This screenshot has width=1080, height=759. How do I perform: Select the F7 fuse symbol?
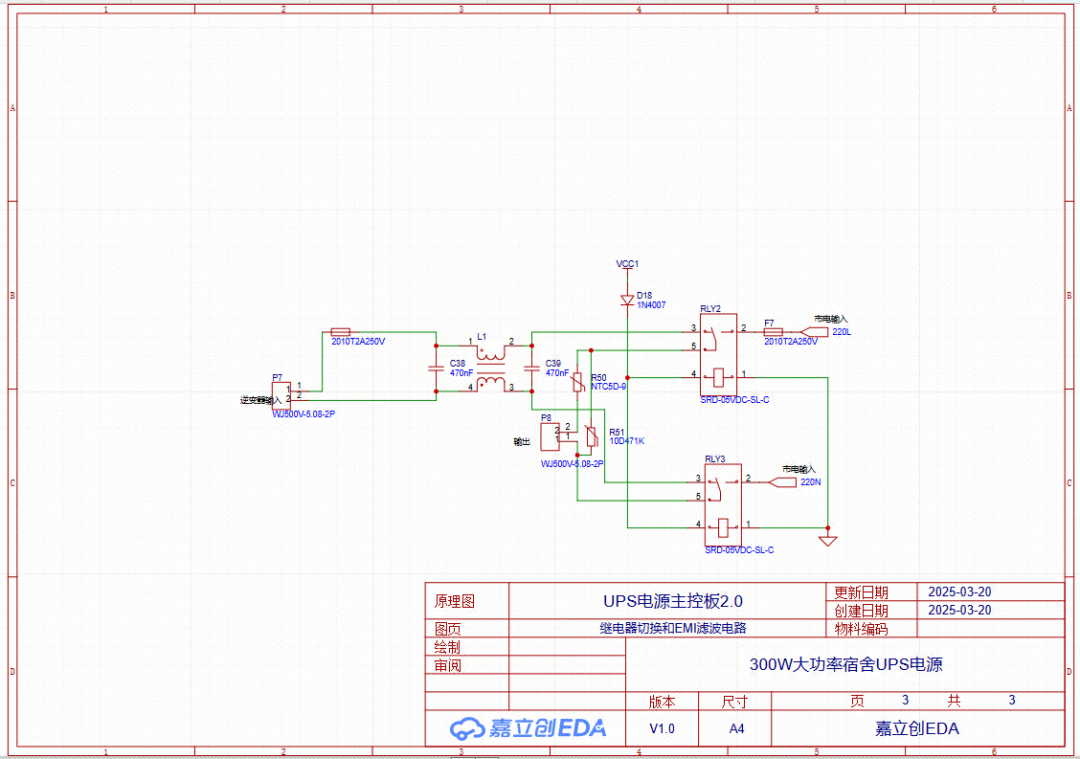click(773, 332)
